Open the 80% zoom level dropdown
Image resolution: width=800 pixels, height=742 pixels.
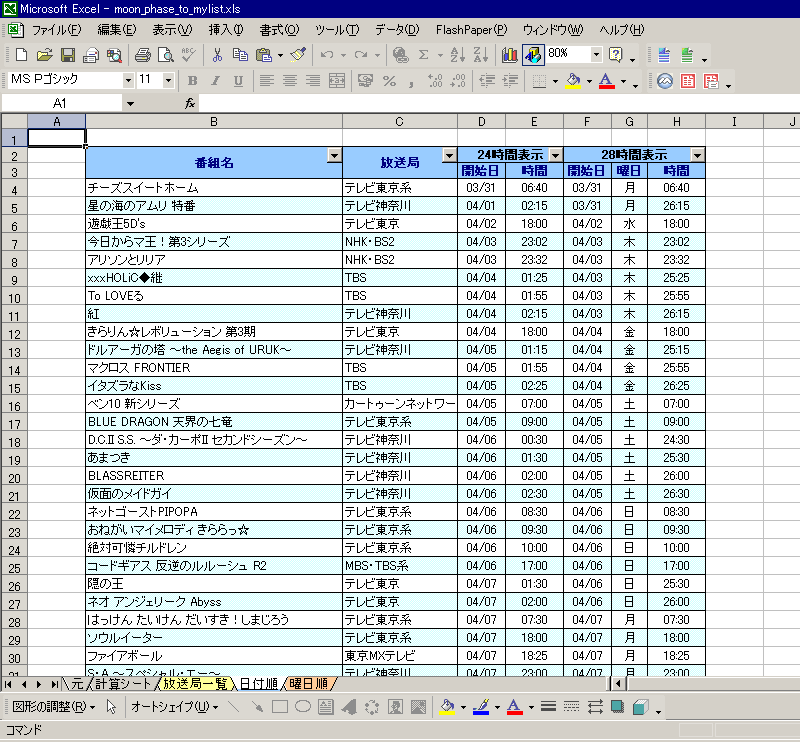(x=597, y=54)
